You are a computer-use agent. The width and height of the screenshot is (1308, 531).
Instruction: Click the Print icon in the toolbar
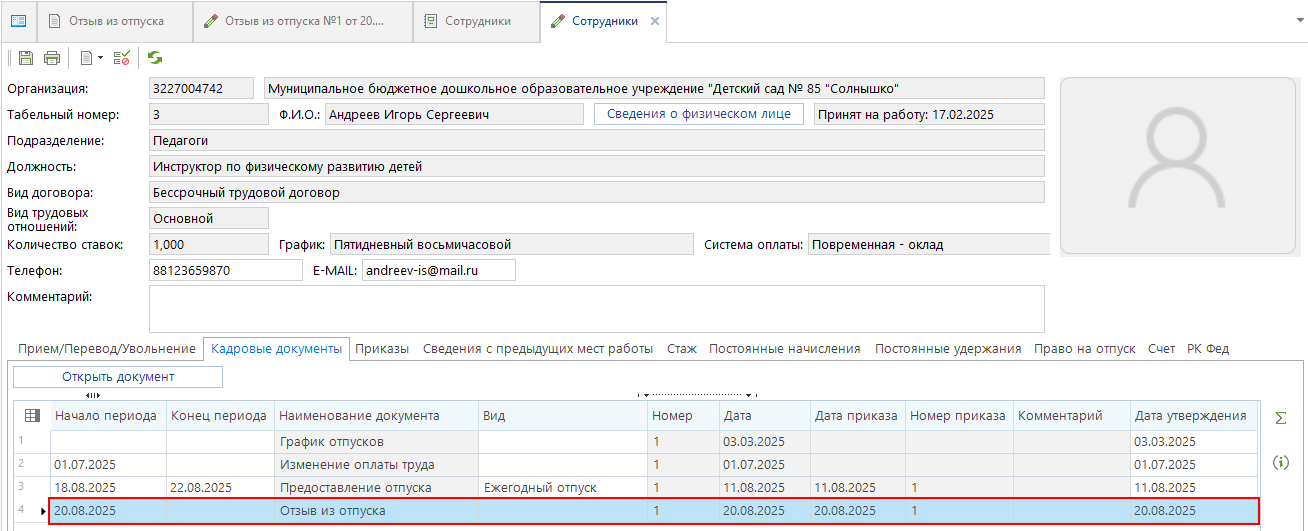[x=51, y=58]
